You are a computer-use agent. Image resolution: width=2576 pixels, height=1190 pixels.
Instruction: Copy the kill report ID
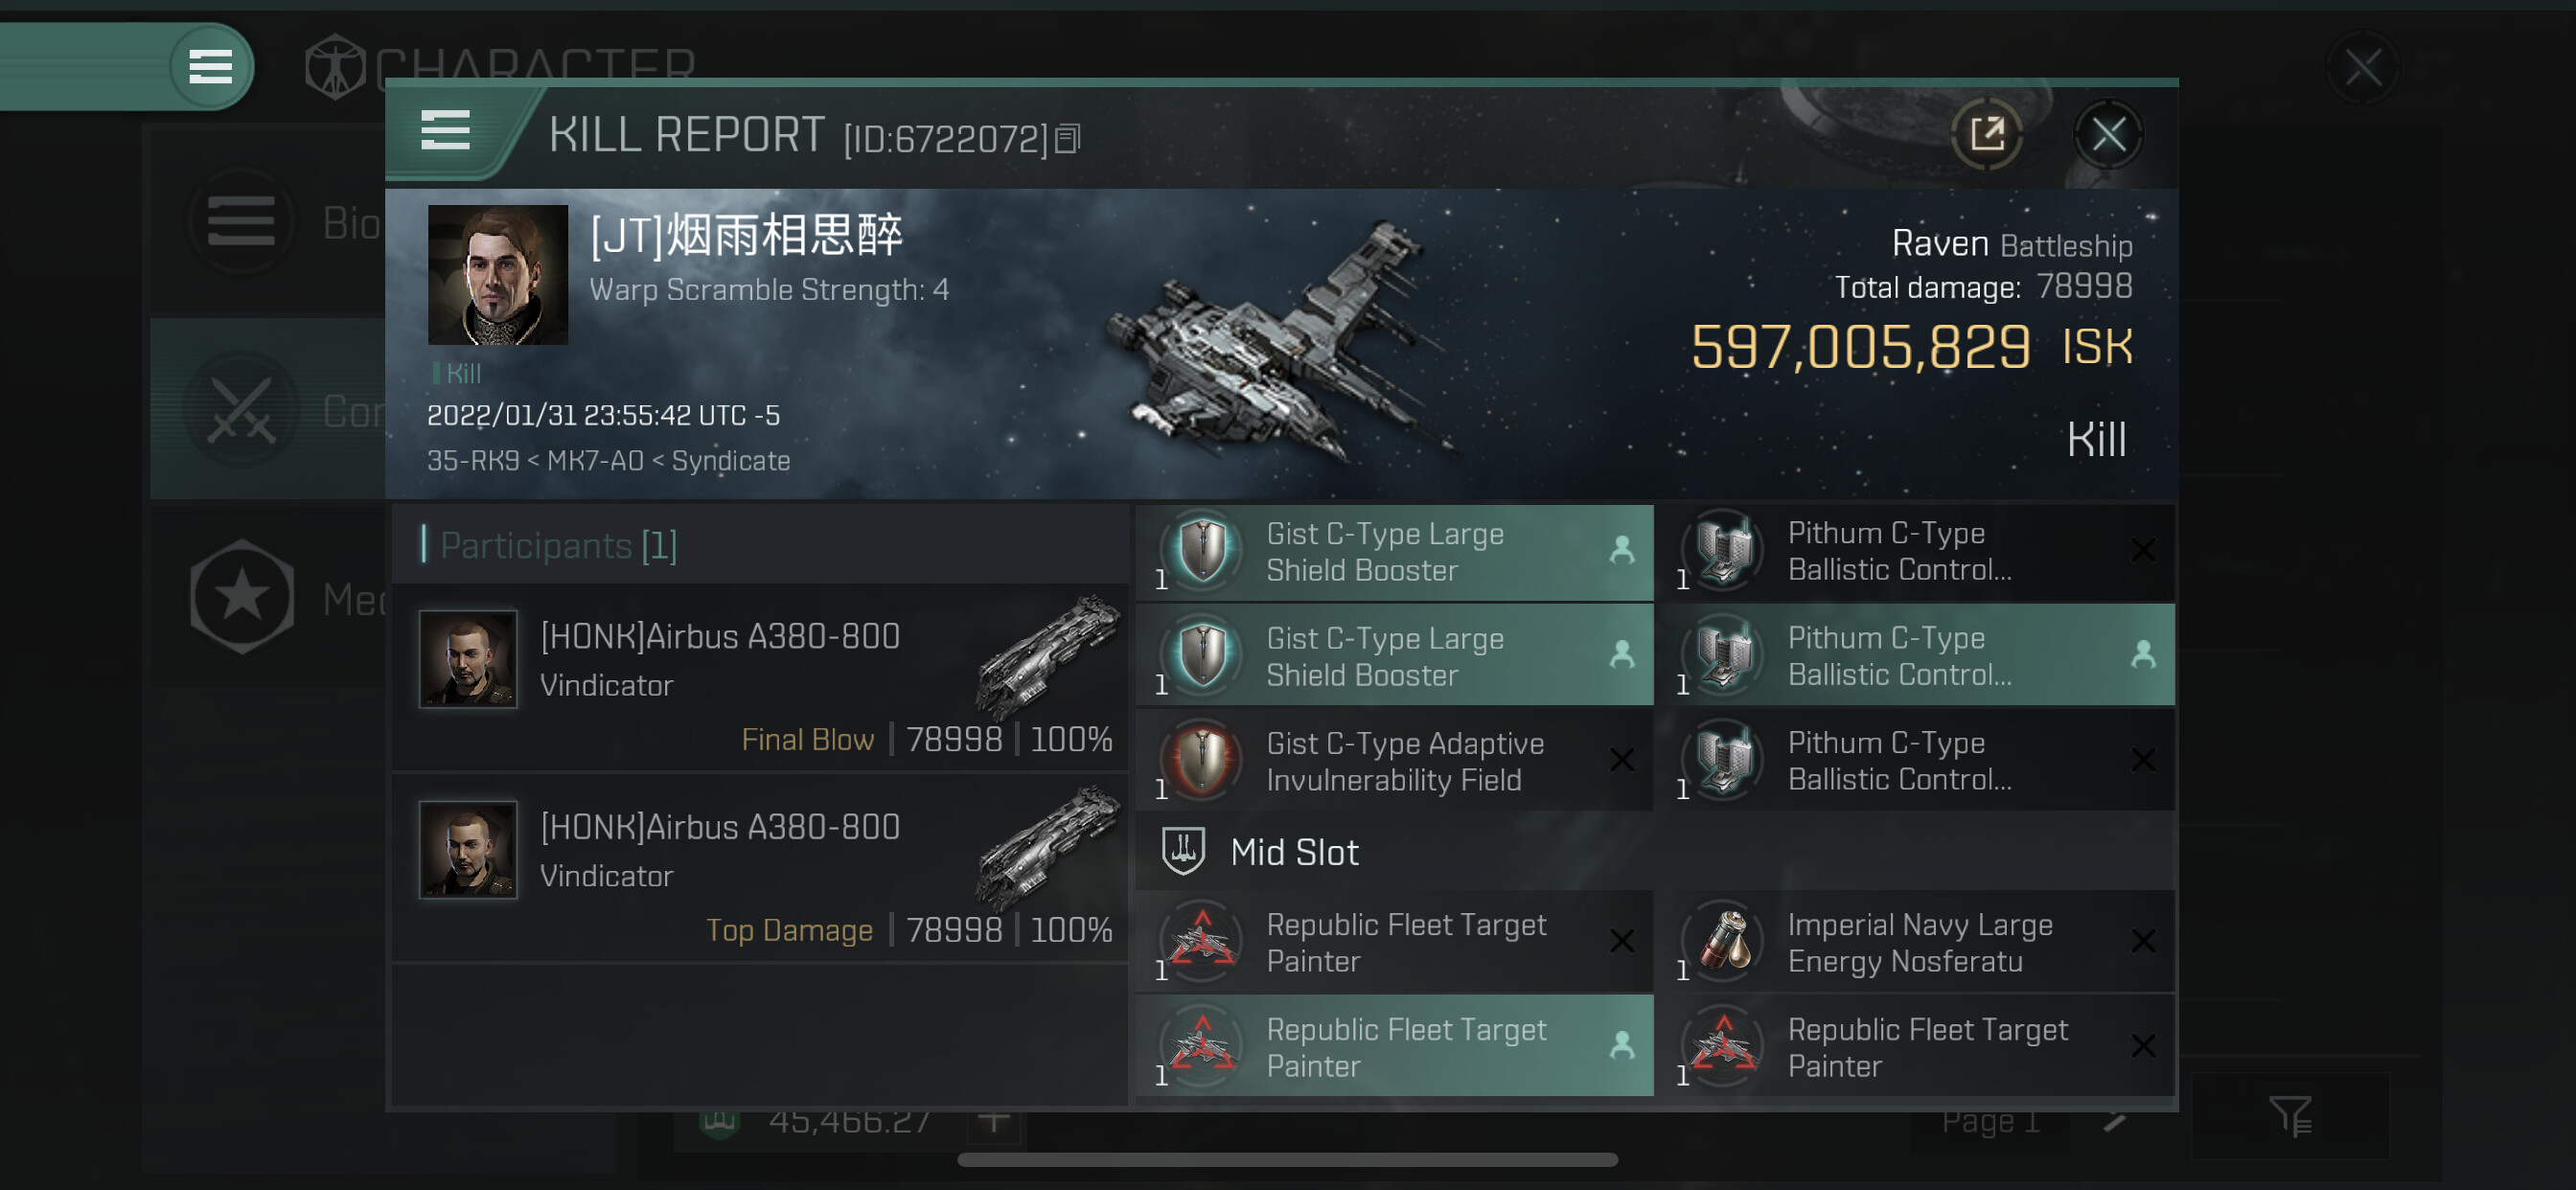[x=1068, y=139]
